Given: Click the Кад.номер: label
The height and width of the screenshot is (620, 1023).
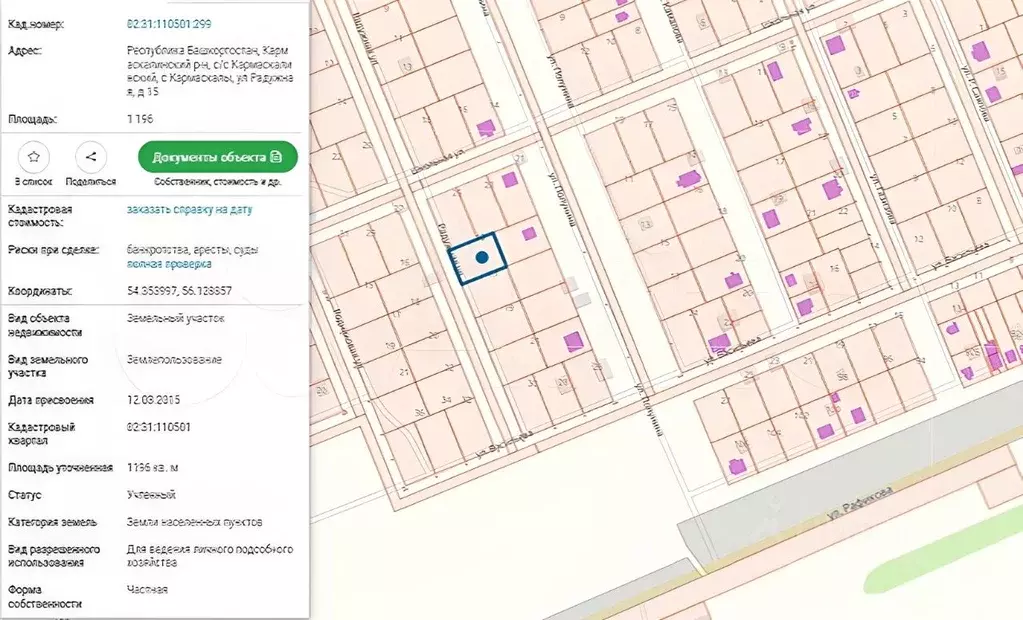Looking at the screenshot, I should (x=36, y=24).
